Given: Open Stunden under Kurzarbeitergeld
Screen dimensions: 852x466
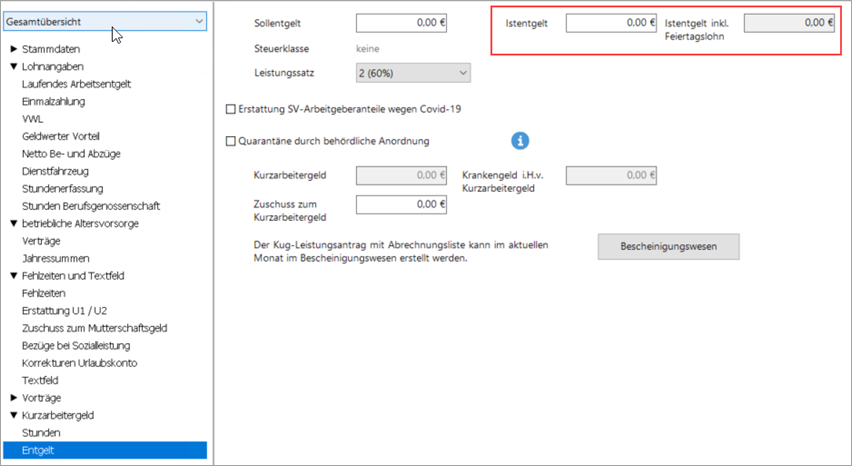Looking at the screenshot, I should point(41,432).
